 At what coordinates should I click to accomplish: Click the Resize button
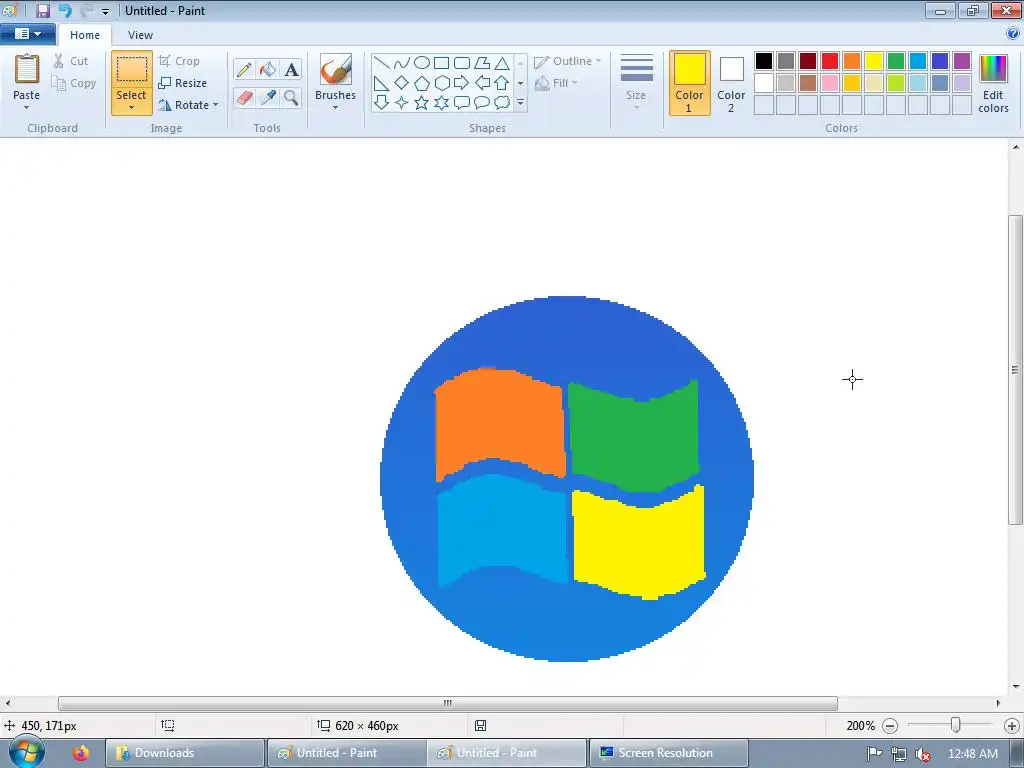click(183, 83)
